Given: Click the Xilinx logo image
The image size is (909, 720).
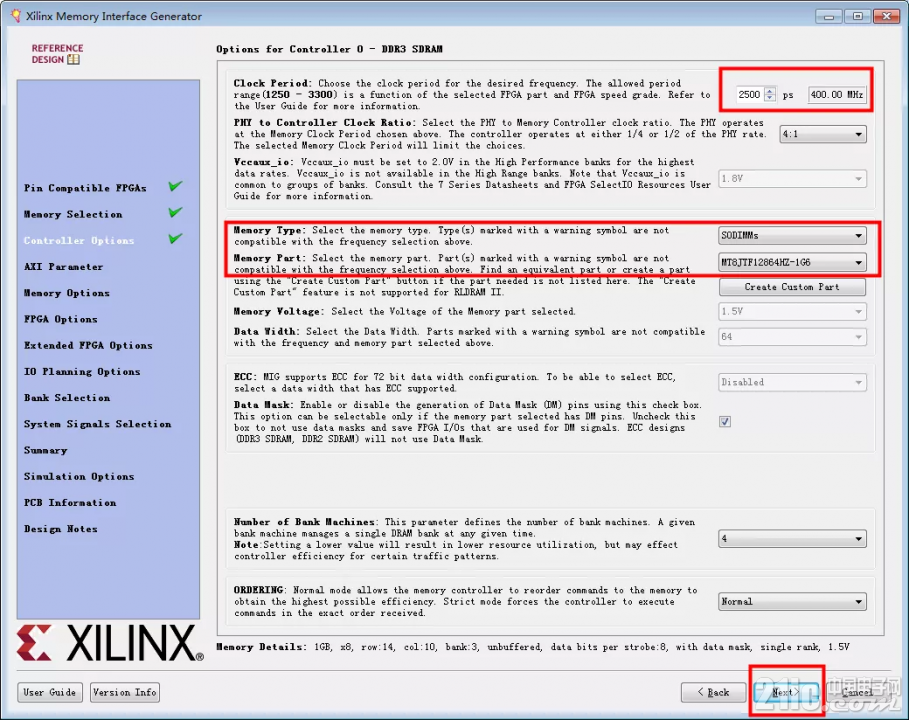Looking at the screenshot, I should (110, 642).
